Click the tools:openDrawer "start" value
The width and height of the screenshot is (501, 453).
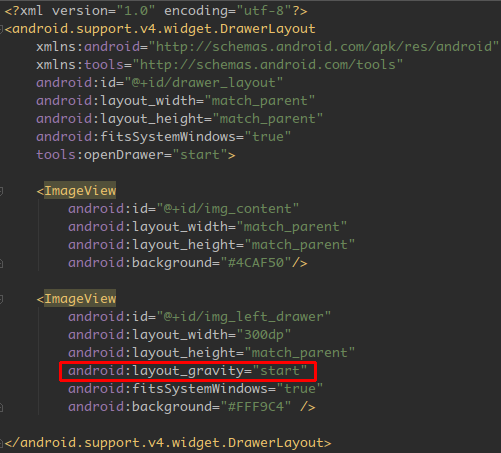[200, 155]
